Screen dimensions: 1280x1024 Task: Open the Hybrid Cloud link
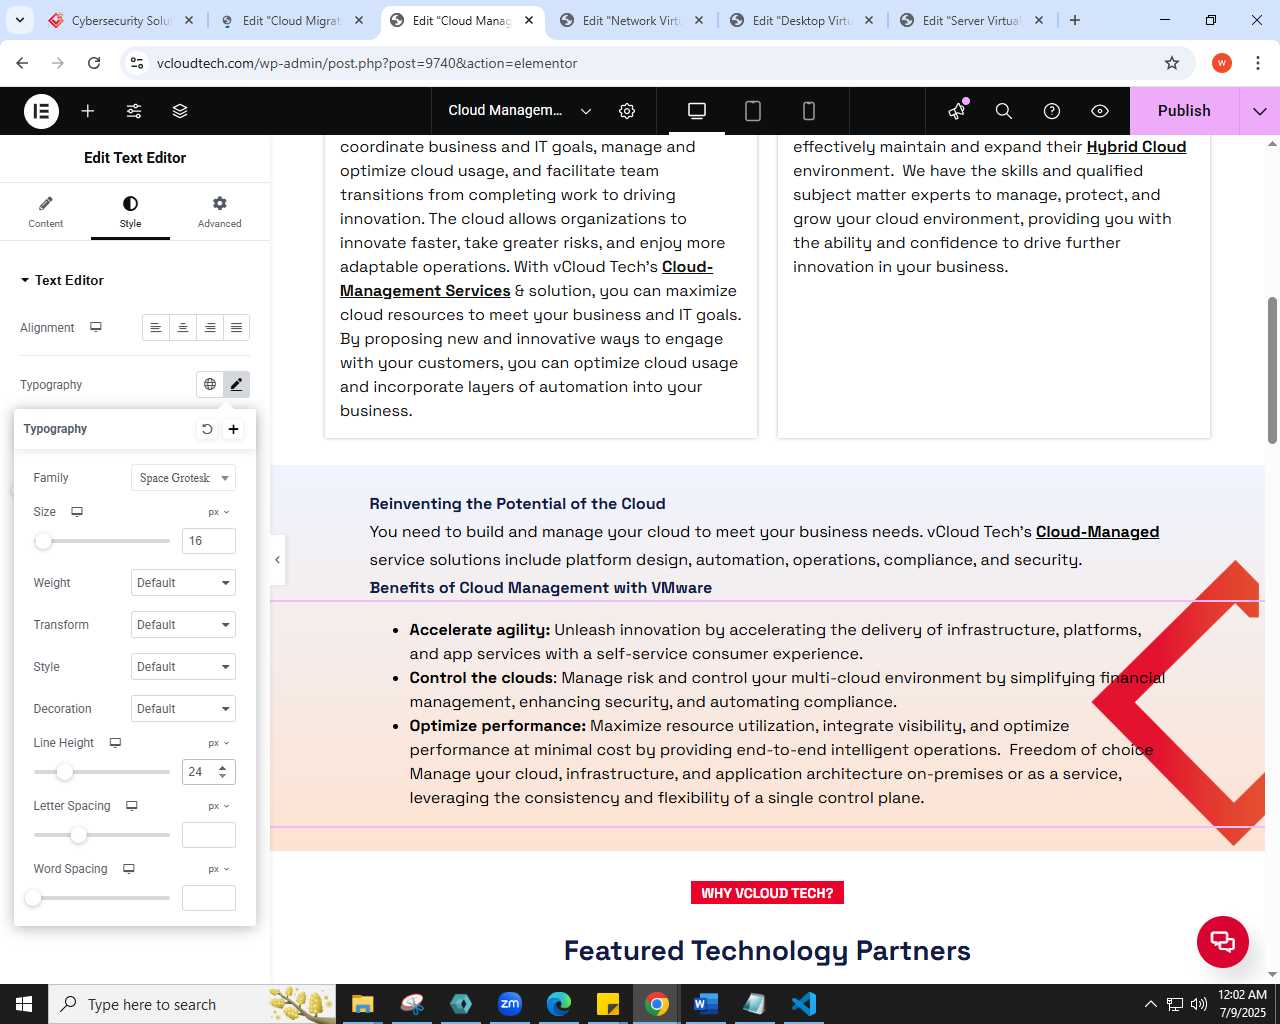point(1136,147)
